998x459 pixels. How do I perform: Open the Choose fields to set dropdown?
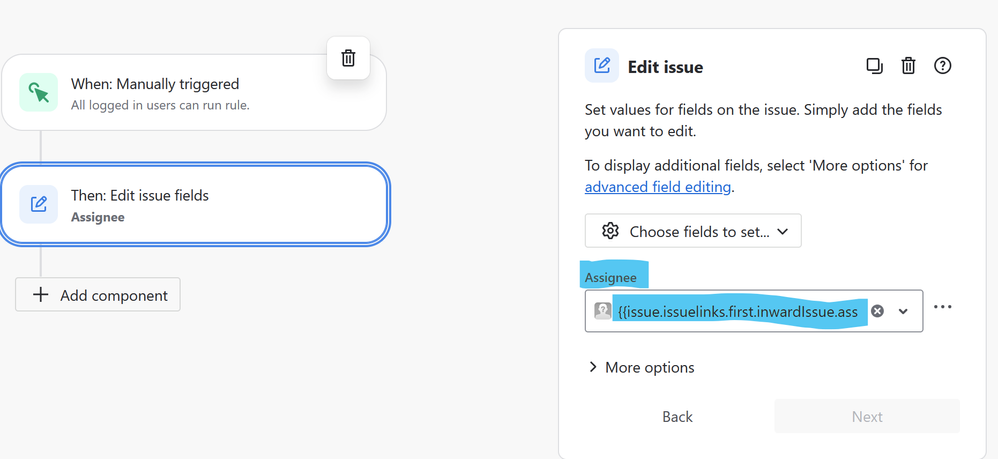[693, 231]
